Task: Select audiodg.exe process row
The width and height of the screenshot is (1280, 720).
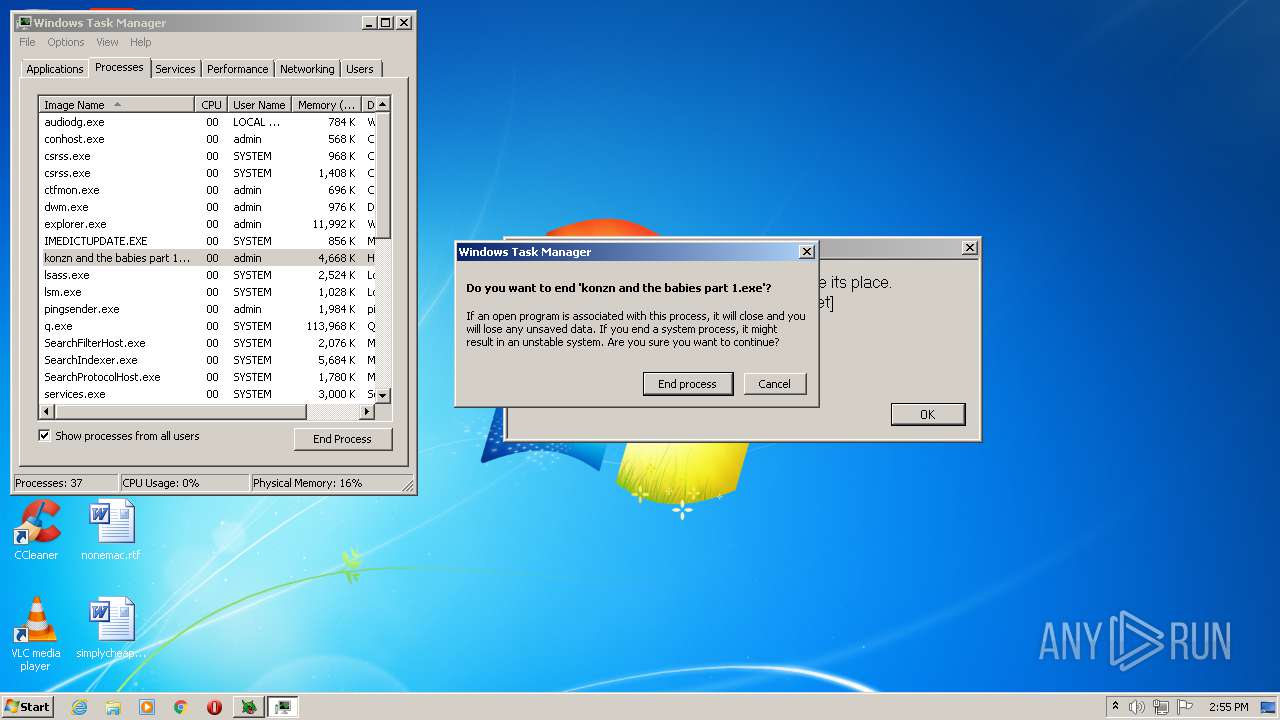Action: coord(207,122)
